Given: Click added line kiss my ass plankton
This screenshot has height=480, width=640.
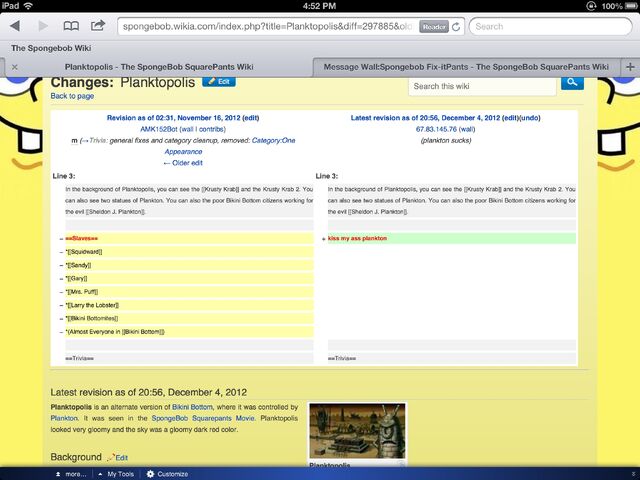Looking at the screenshot, I should click(x=452, y=238).
